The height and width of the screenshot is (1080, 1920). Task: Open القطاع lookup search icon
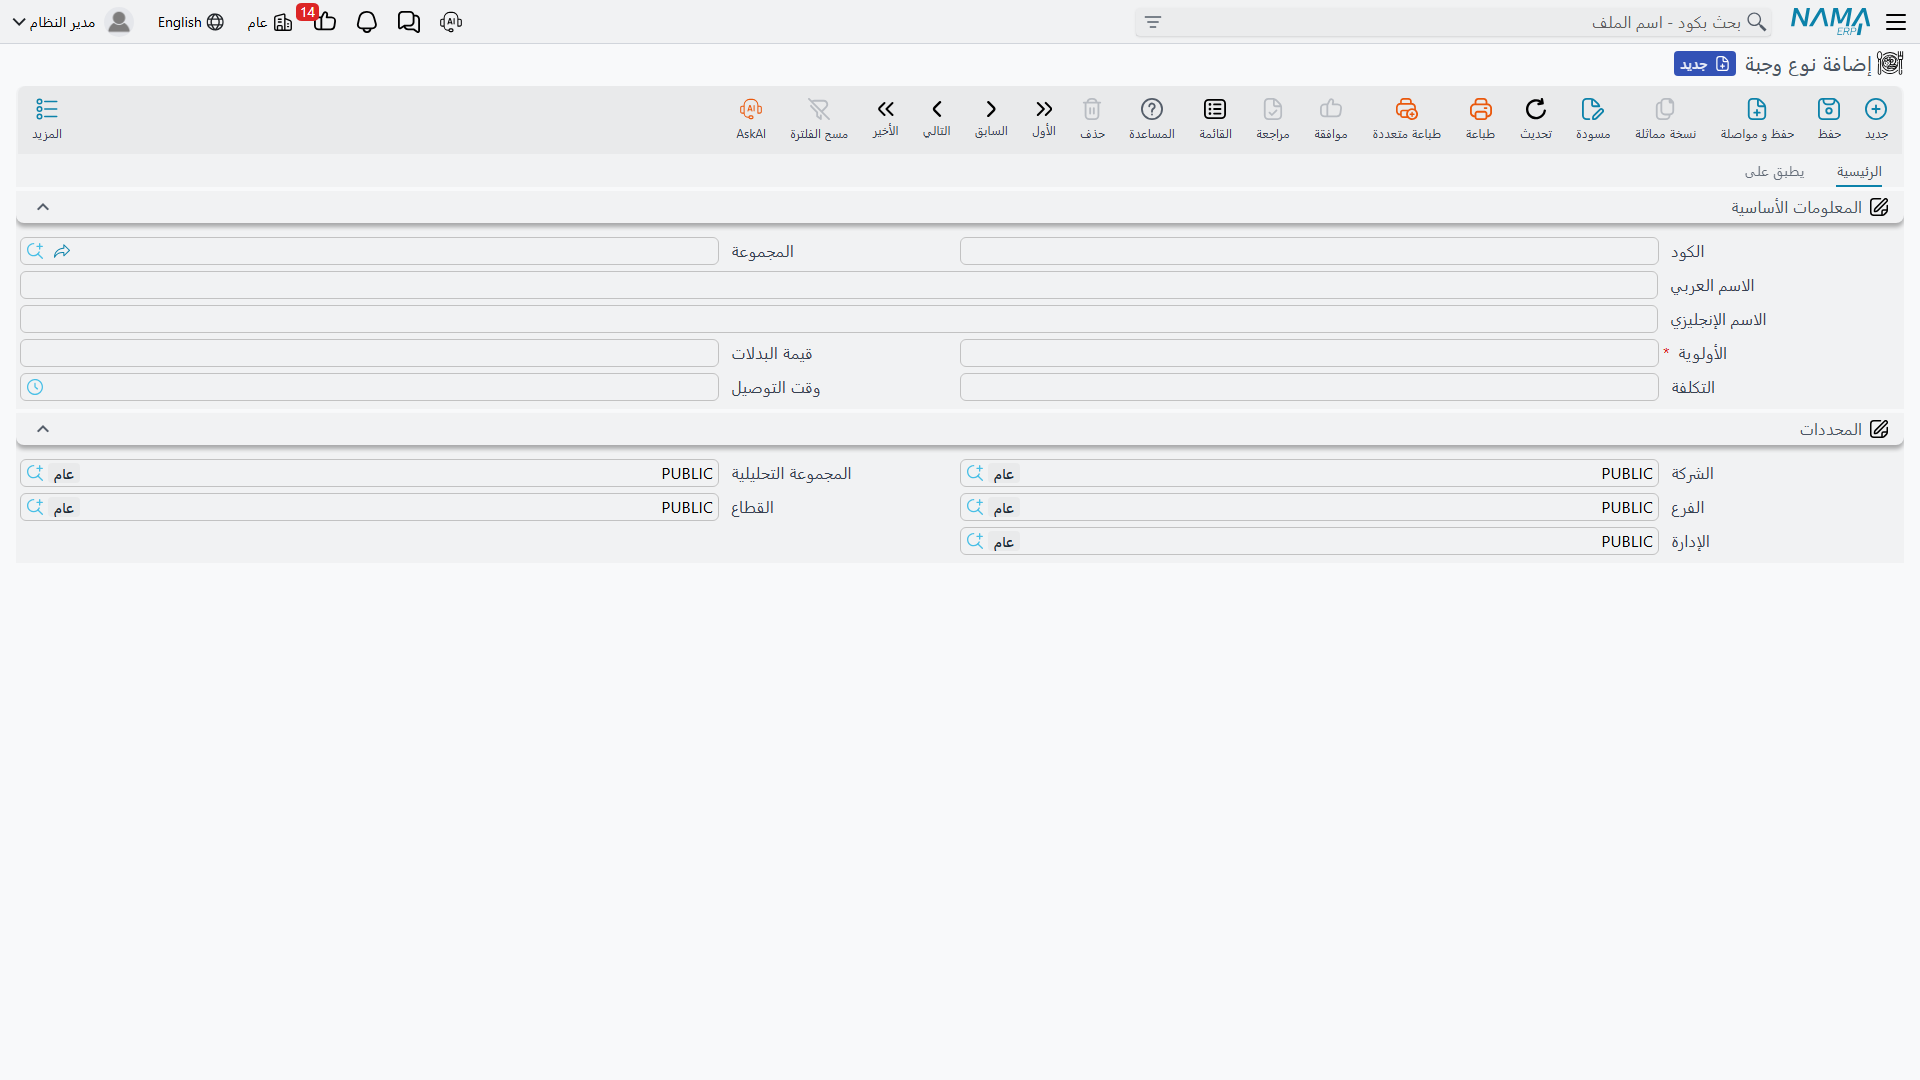tap(35, 507)
